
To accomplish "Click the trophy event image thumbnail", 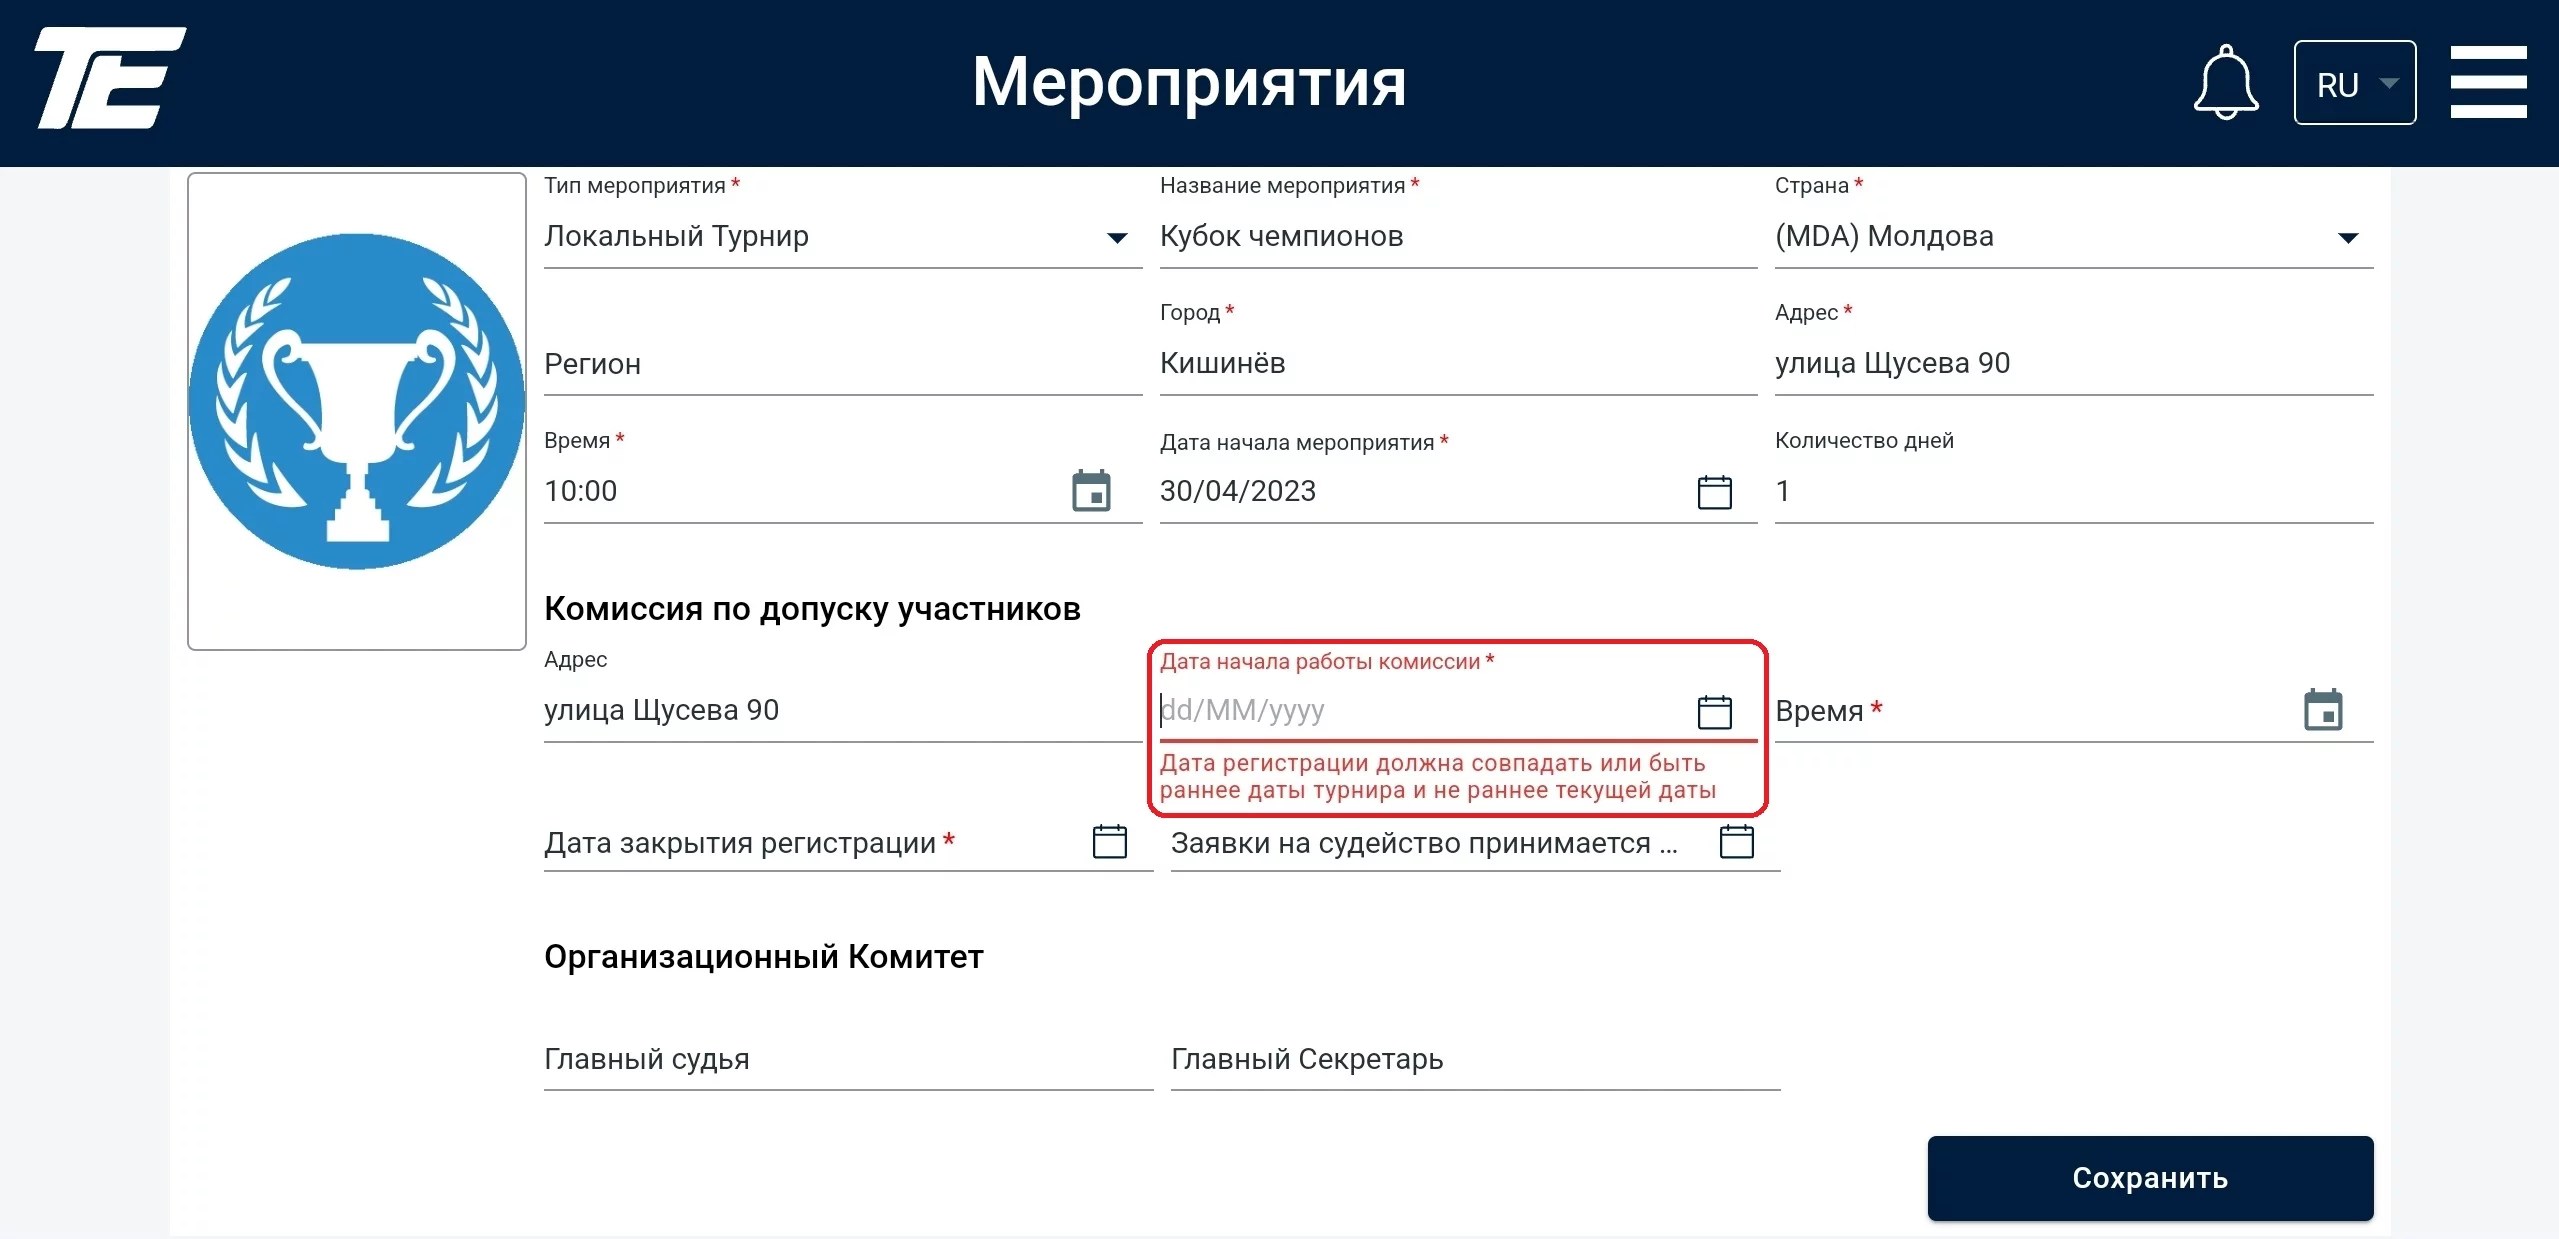I will (357, 411).
